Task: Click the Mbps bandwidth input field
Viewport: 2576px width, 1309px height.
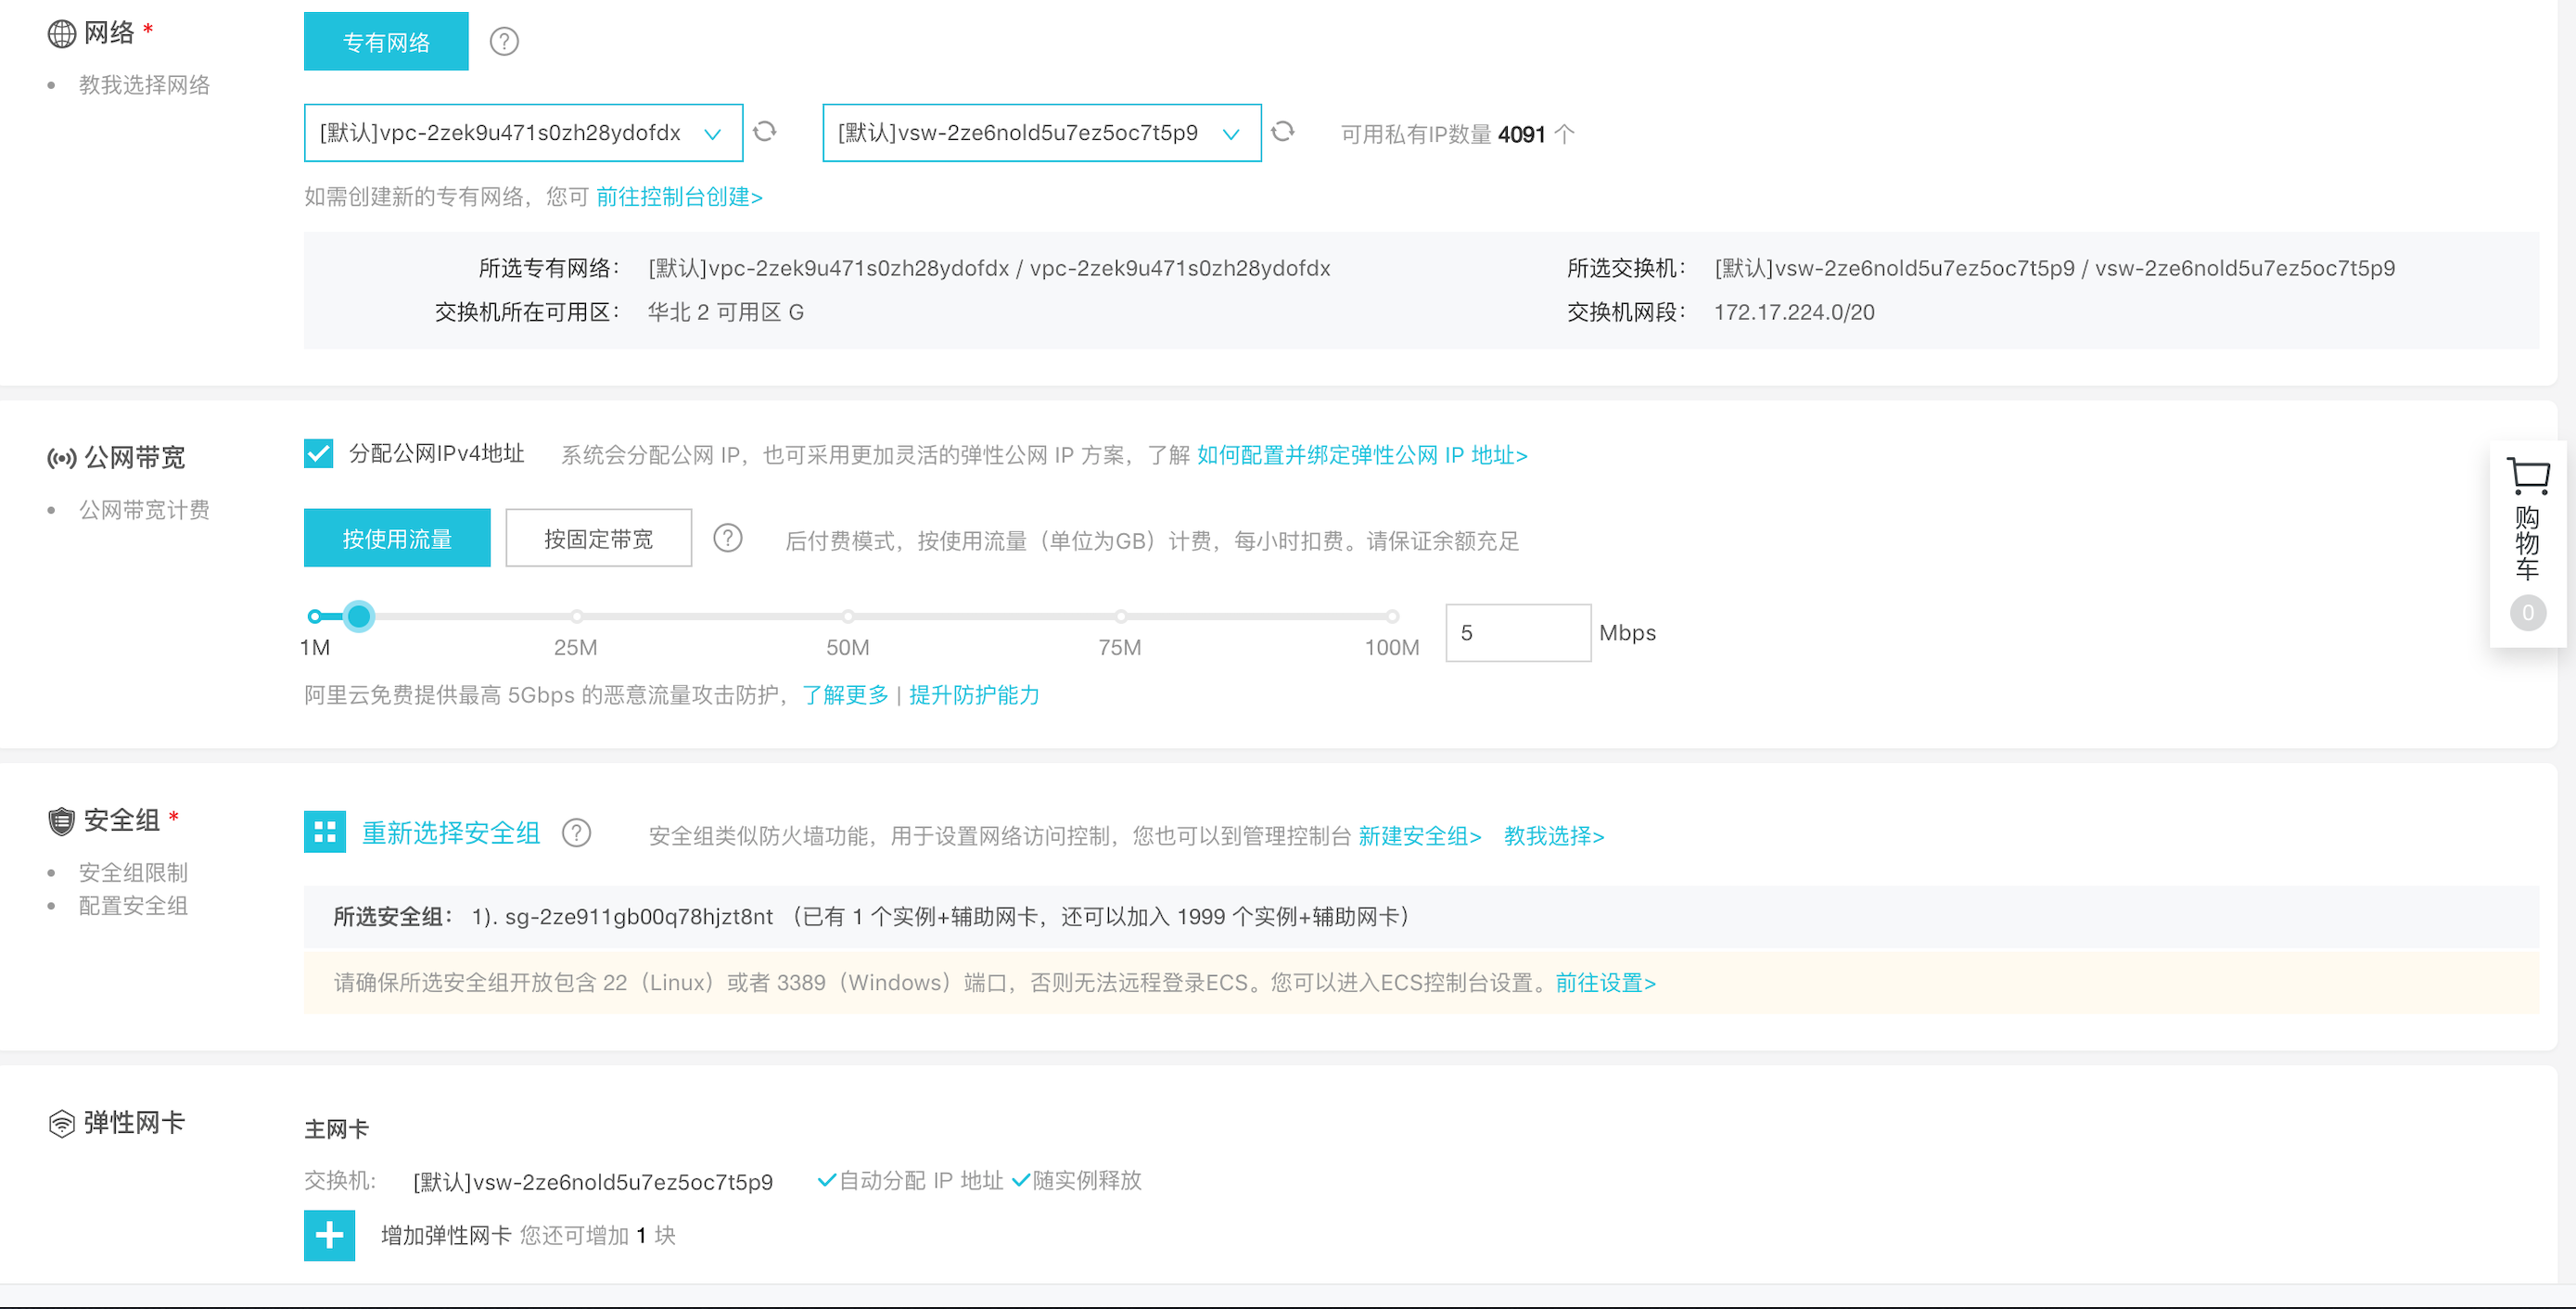Action: [1517, 633]
